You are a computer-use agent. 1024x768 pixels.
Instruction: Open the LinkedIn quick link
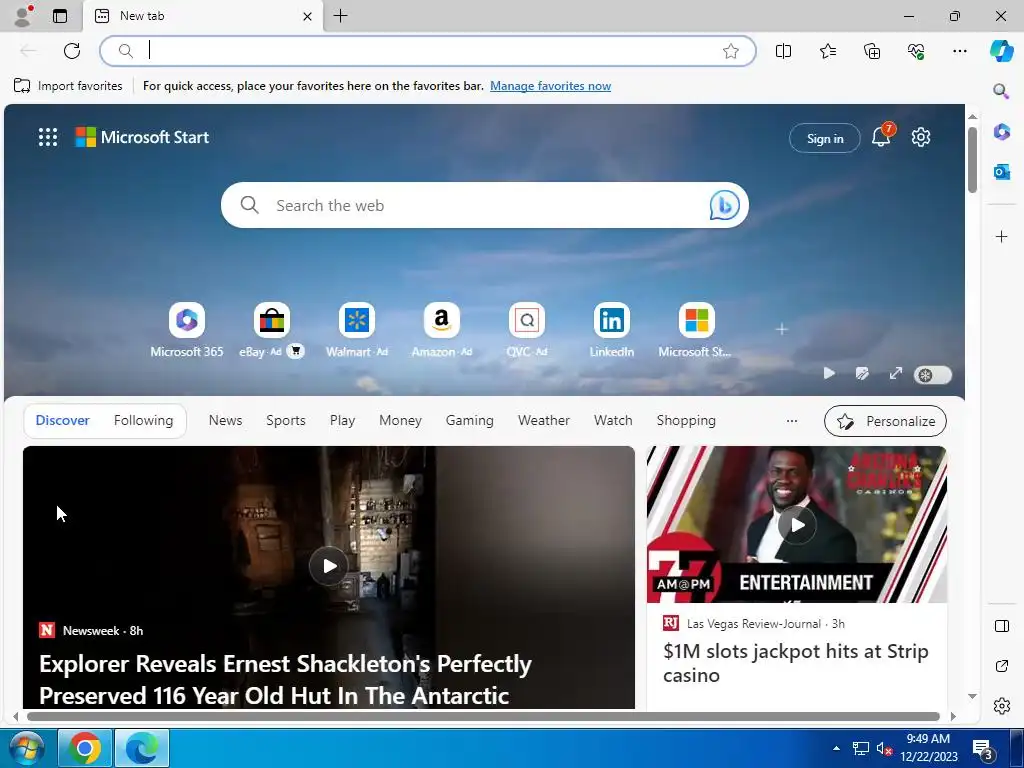[611, 330]
